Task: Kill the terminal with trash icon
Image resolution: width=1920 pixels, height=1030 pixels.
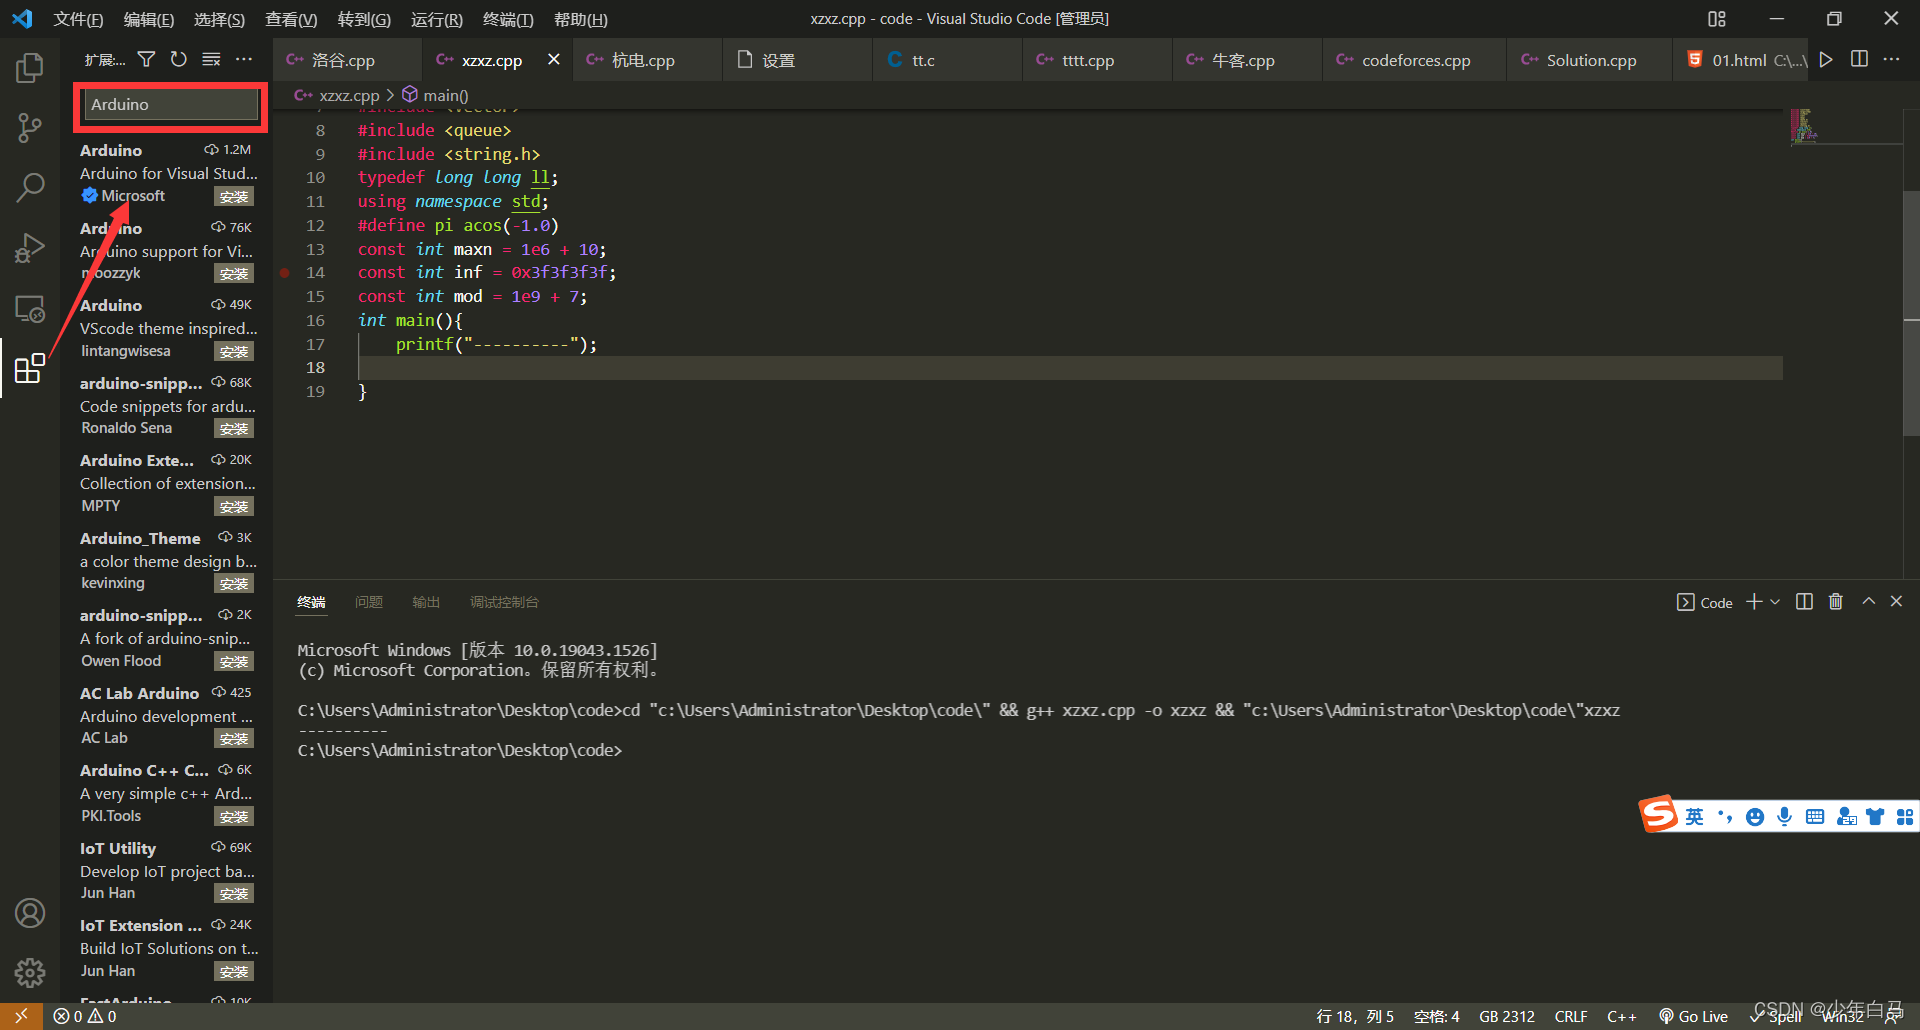Action: coord(1836,602)
